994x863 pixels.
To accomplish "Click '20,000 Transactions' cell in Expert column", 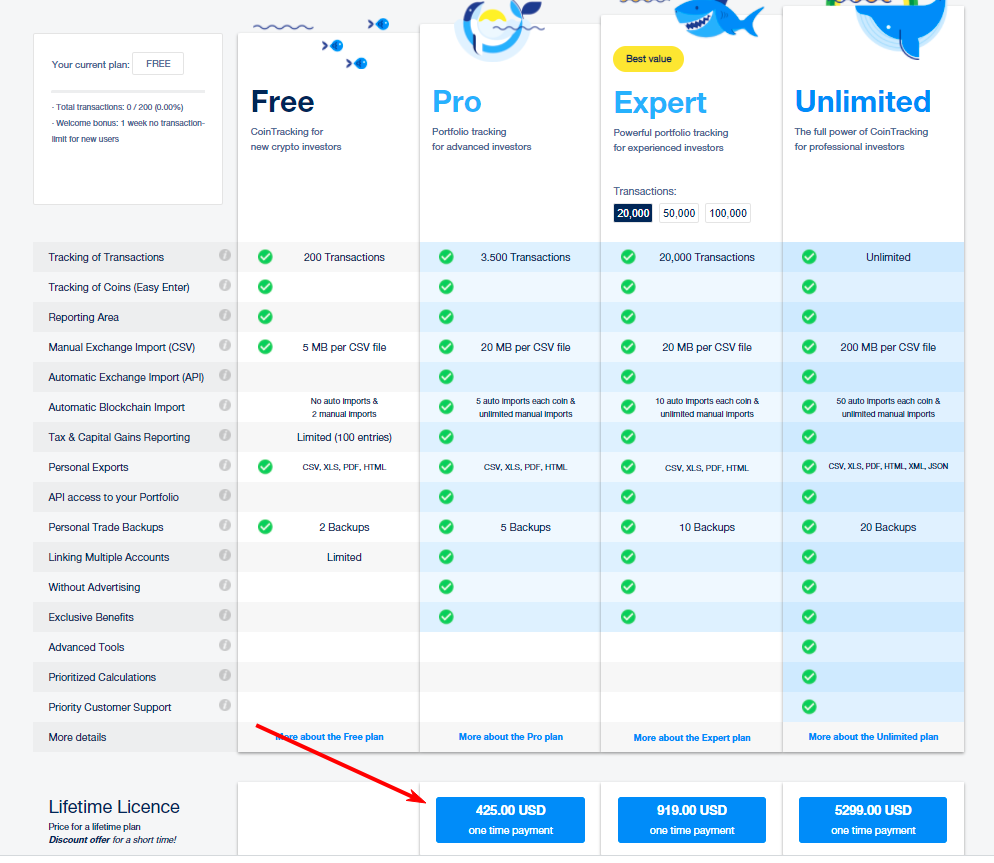I will (707, 257).
